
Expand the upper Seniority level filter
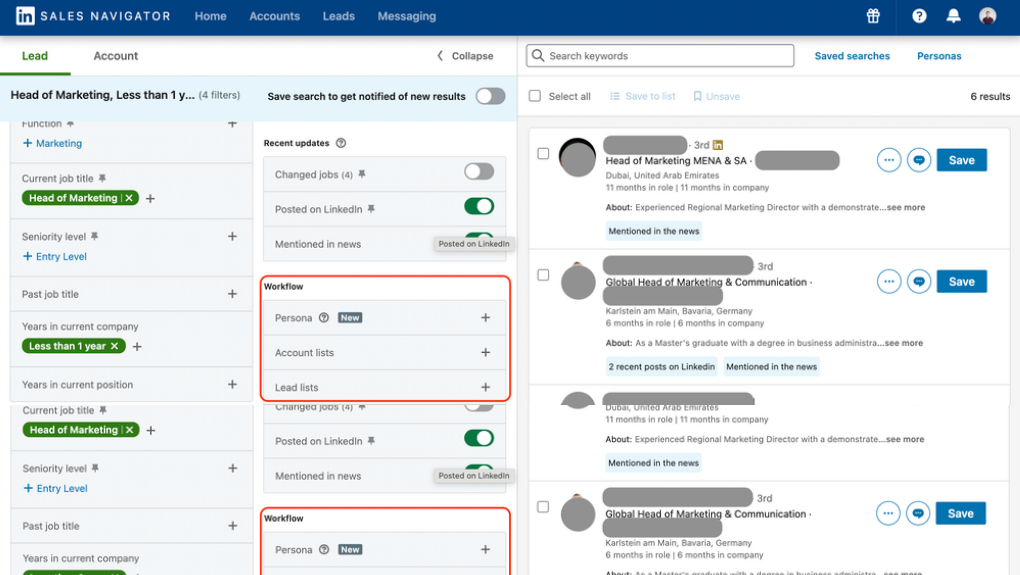coord(232,236)
